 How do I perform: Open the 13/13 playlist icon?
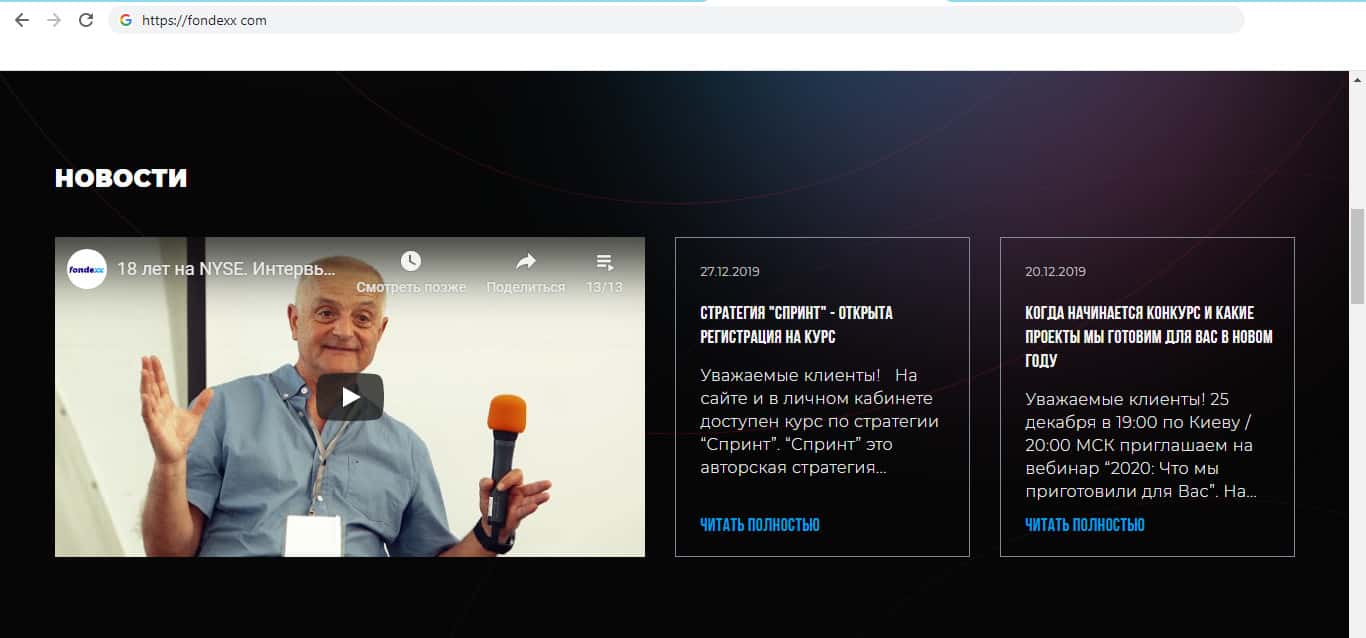click(x=605, y=262)
